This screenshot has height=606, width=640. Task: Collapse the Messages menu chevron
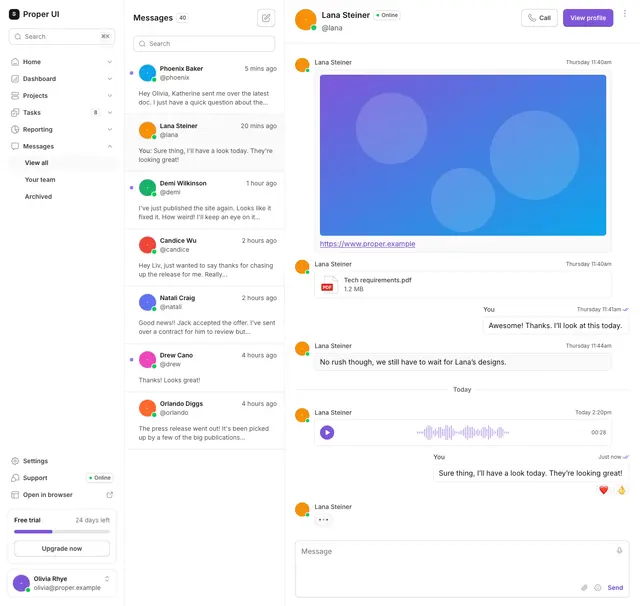(x=110, y=146)
